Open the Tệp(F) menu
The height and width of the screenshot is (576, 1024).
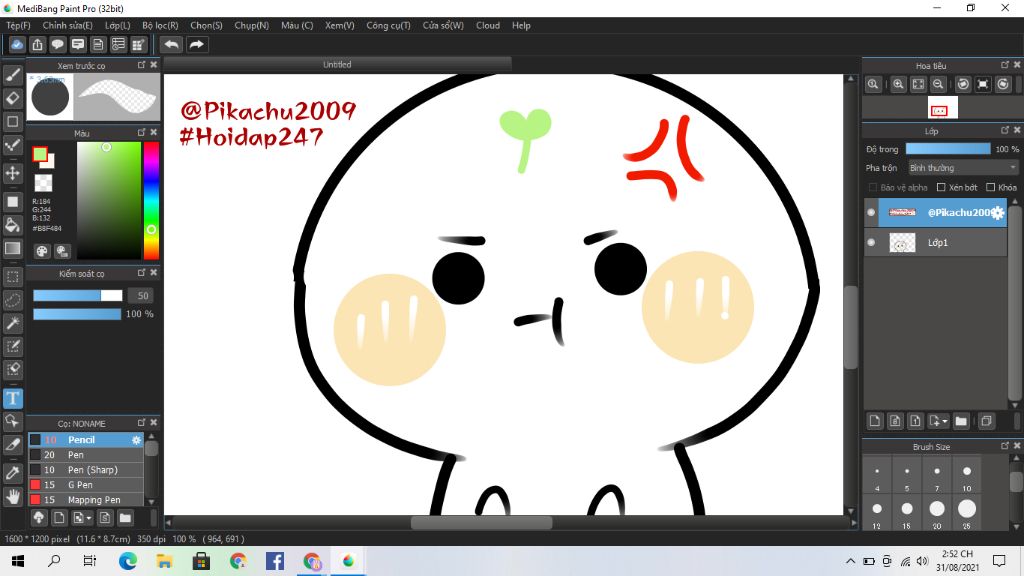18,25
